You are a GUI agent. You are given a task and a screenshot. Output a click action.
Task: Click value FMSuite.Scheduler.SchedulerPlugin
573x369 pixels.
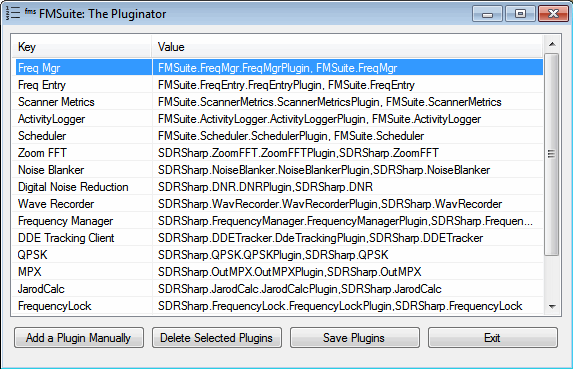click(x=291, y=136)
